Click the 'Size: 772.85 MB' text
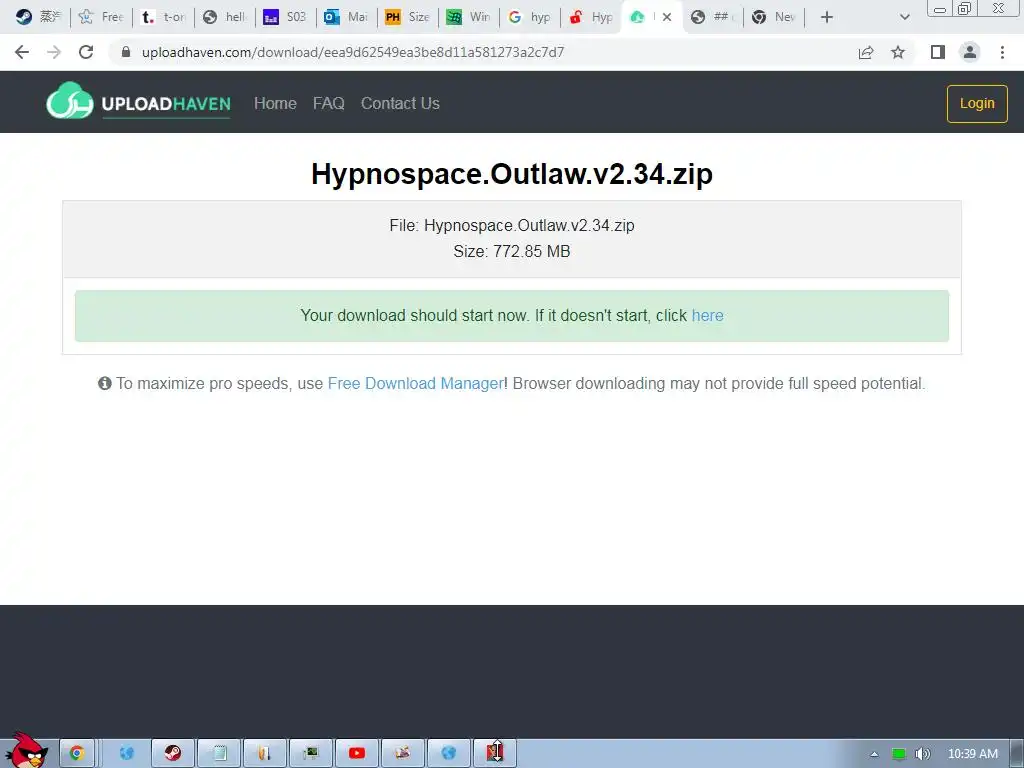Viewport: 1024px width, 768px height. coord(512,251)
